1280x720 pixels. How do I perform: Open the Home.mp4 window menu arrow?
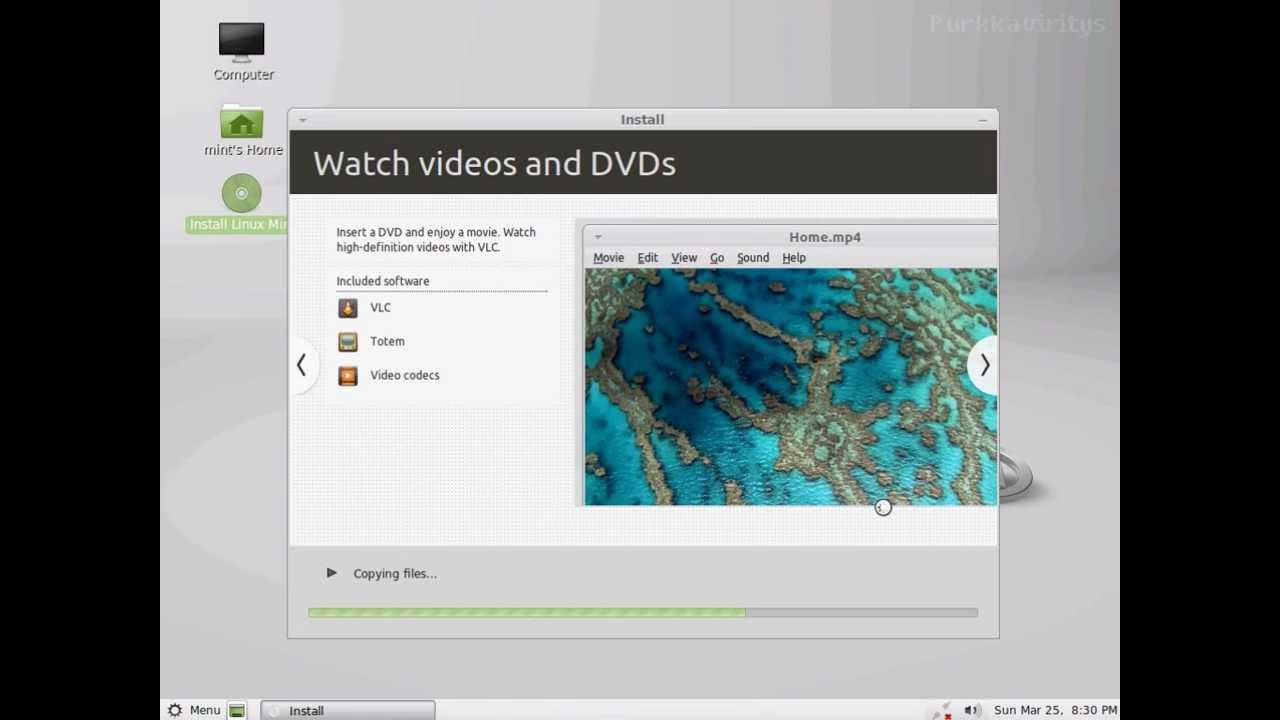point(598,238)
